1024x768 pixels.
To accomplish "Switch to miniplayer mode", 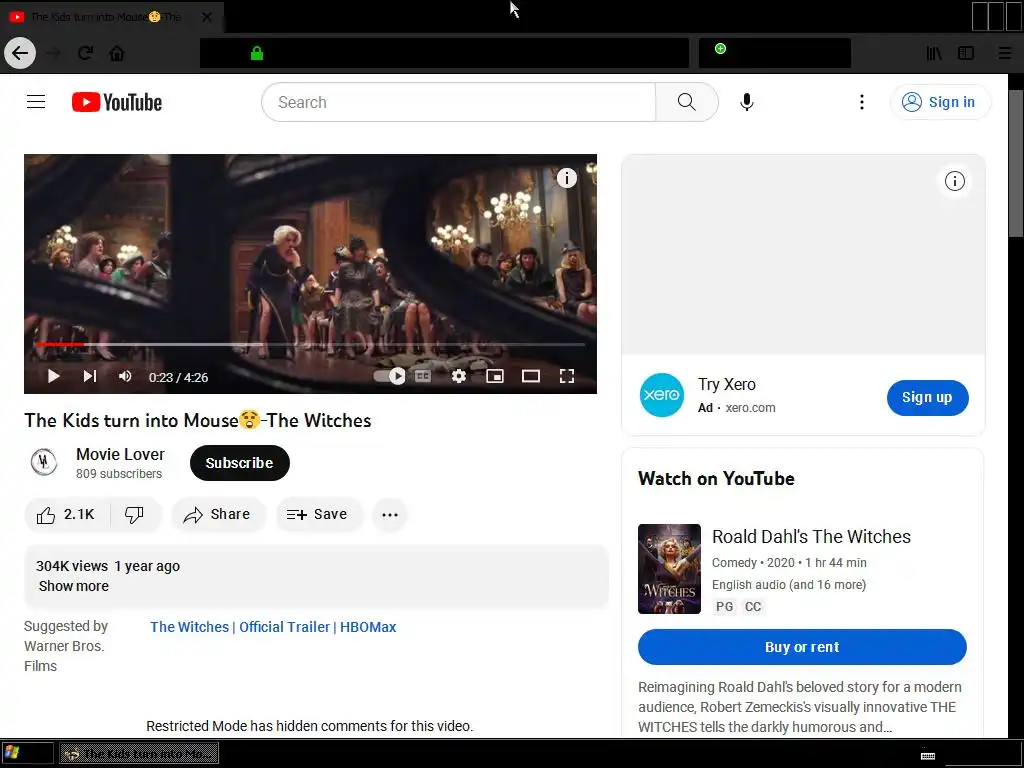I will [495, 376].
